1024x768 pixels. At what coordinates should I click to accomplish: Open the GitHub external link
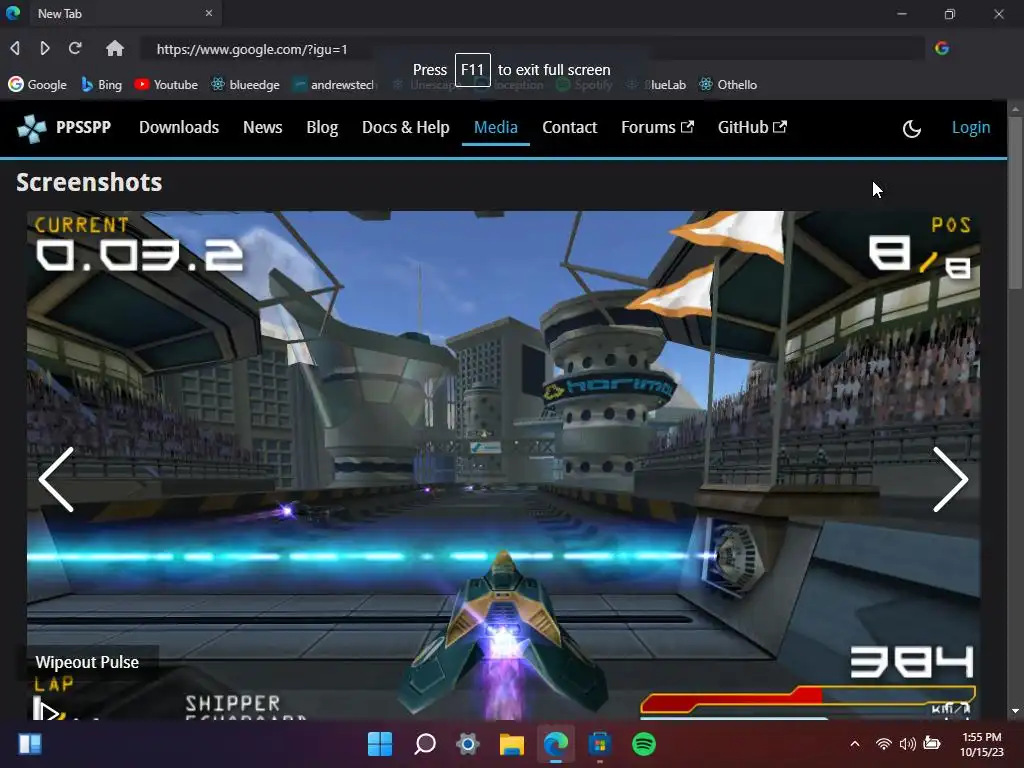752,127
